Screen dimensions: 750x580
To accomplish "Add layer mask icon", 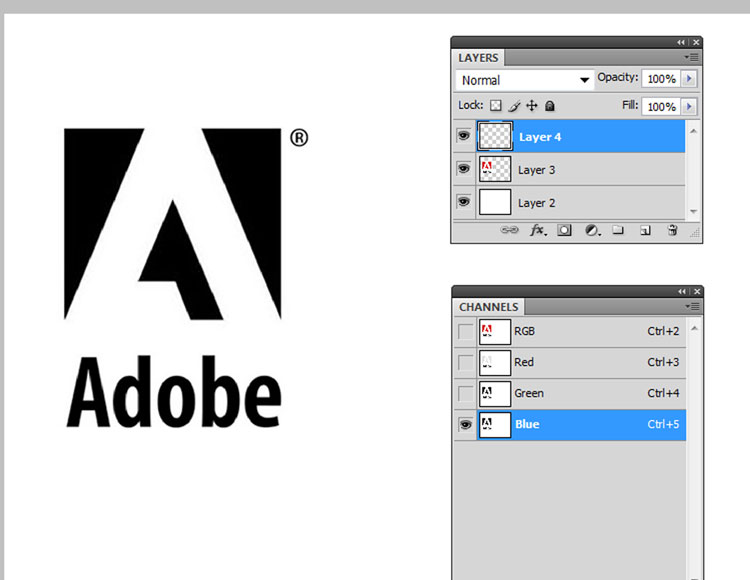I will [564, 230].
